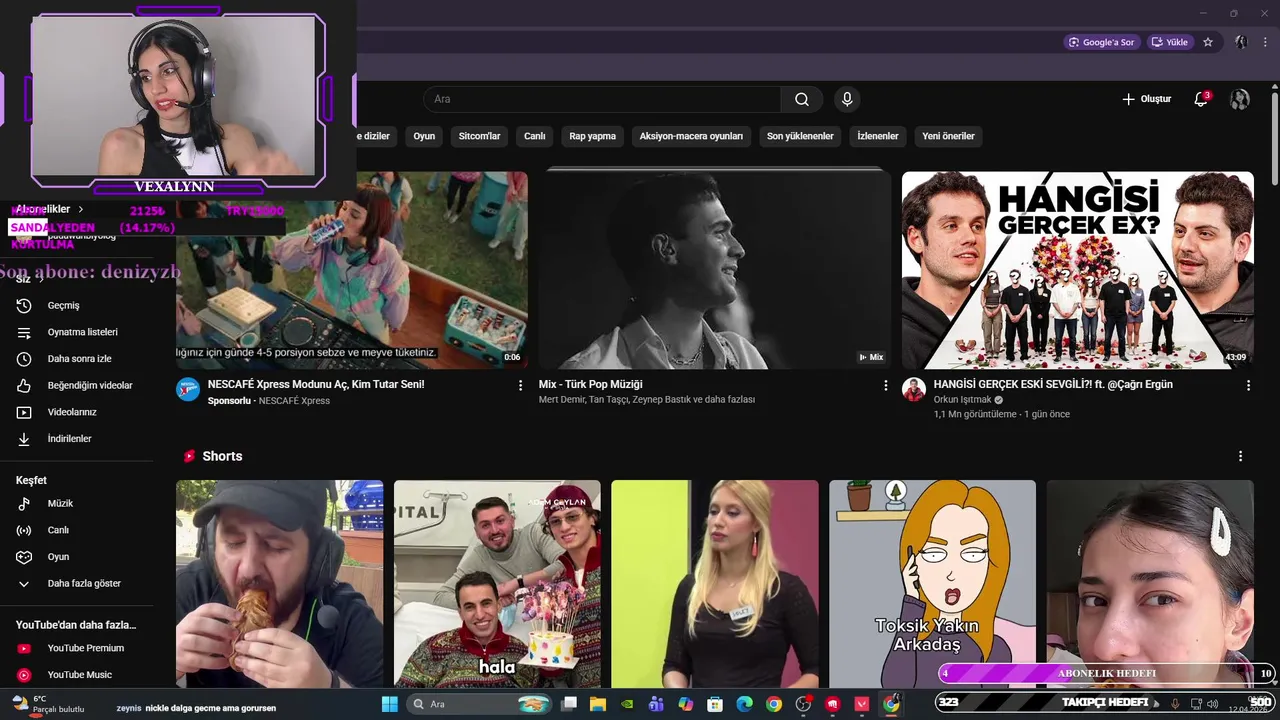Expand the Siz section chevron
Viewport: 1280px width, 720px height.
40,279
